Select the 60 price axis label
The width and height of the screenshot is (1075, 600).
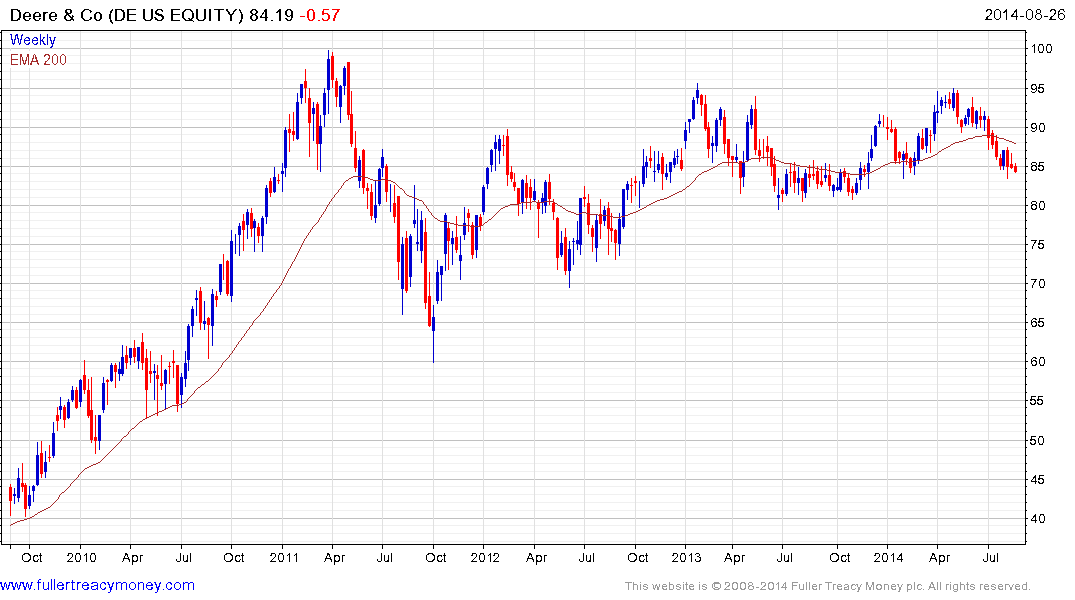point(1038,362)
